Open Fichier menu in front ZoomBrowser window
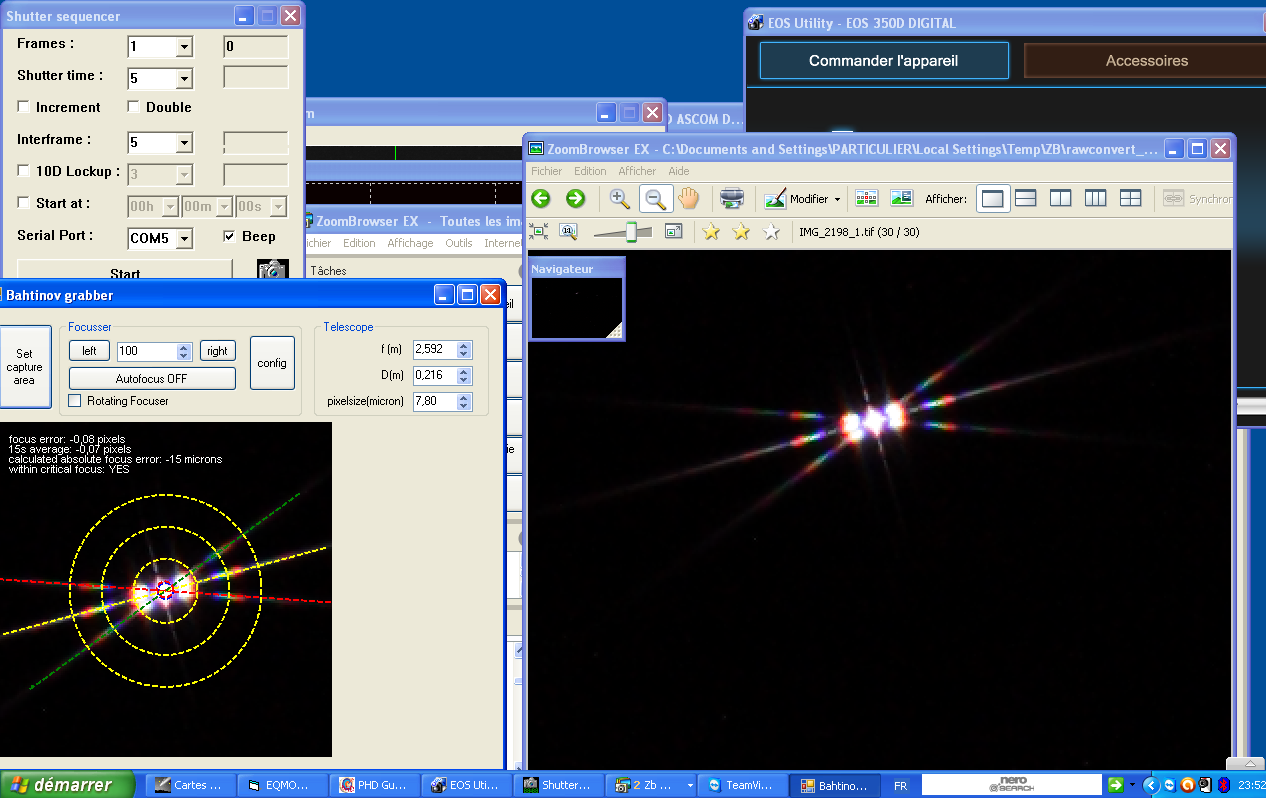The height and width of the screenshot is (798, 1266). click(547, 171)
